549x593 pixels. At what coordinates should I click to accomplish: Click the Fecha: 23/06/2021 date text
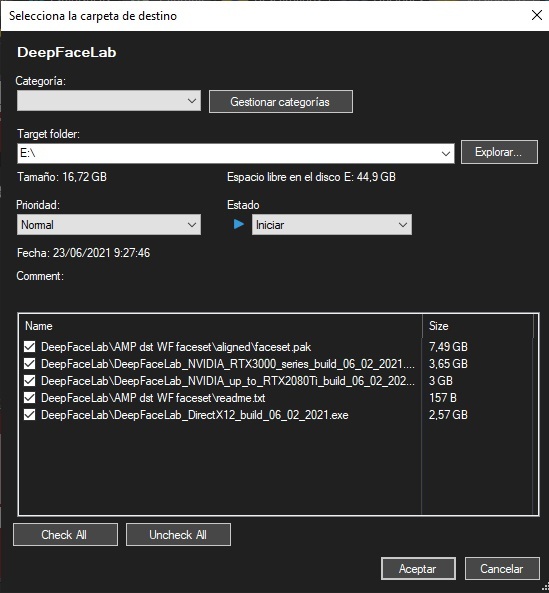point(83,253)
